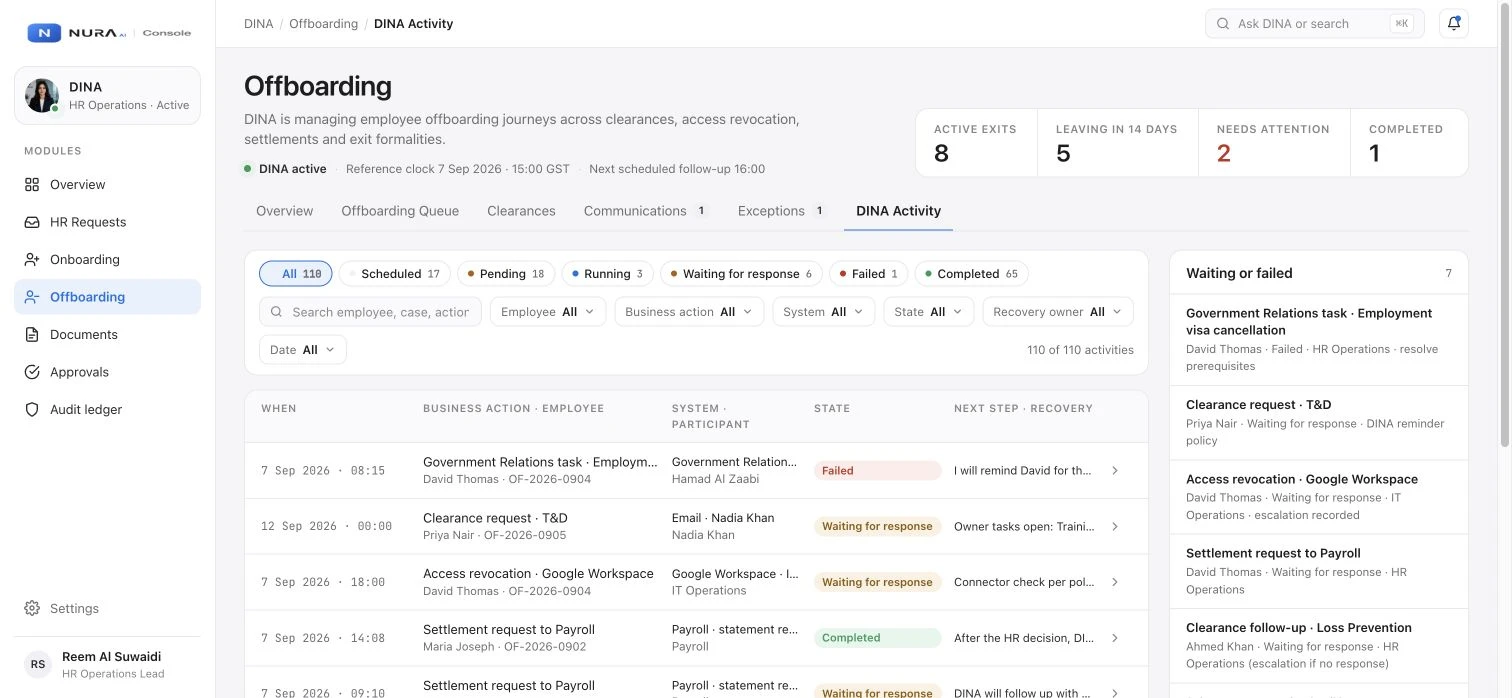The width and height of the screenshot is (1512, 698).
Task: Open Reem Al Suwaidi user profile
Action: 107,665
